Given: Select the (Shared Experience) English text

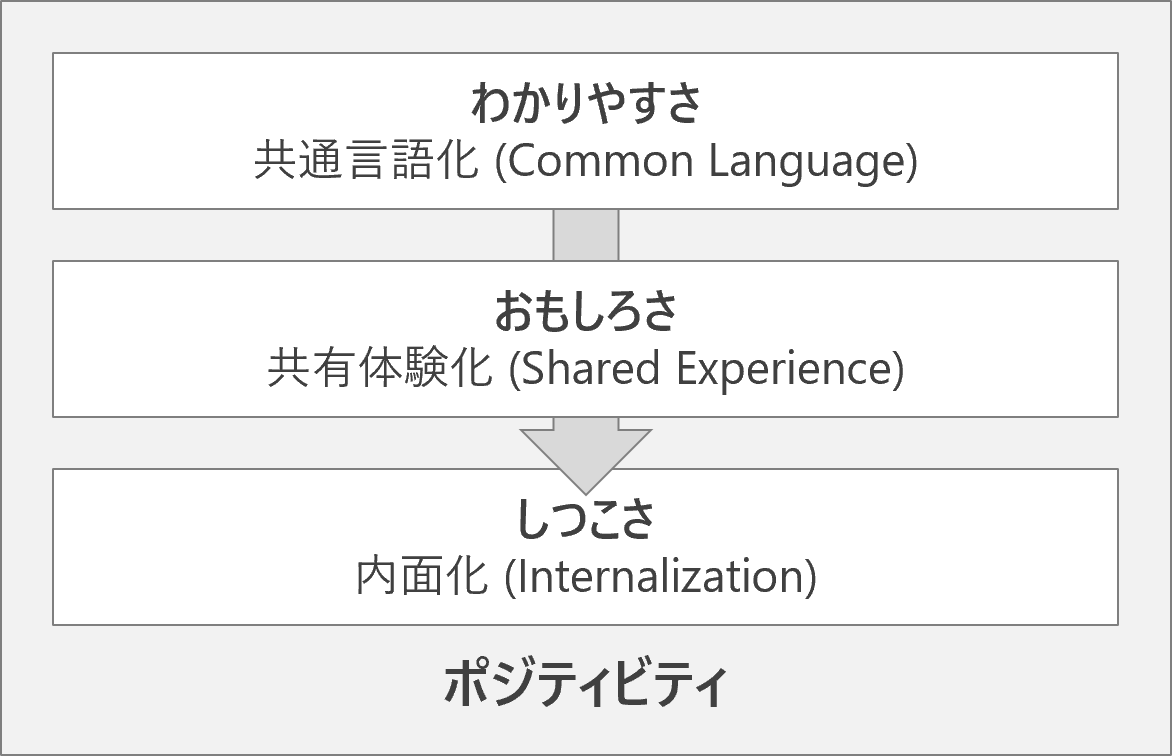Looking at the screenshot, I should pos(706,370).
